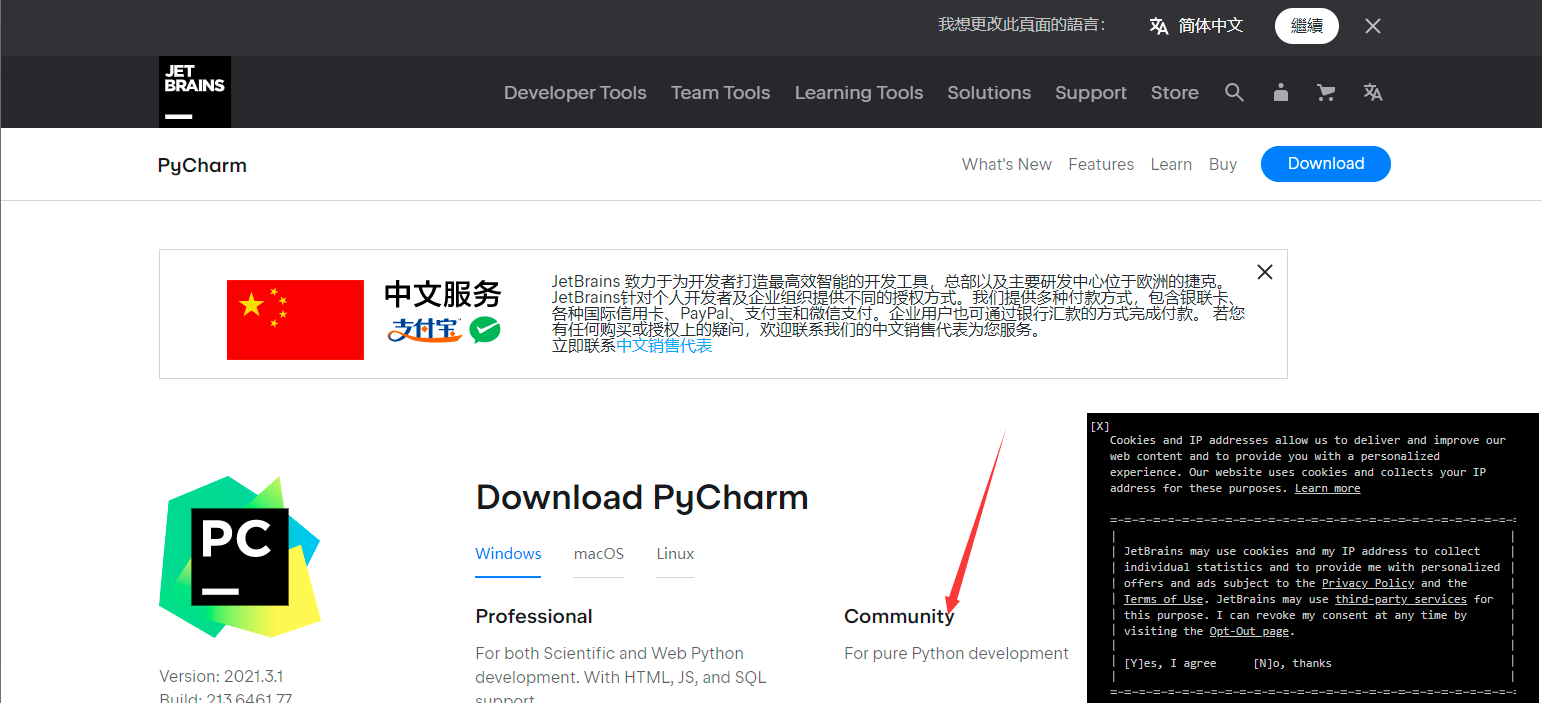Visit the Opt-Out page link
Image resolution: width=1542 pixels, height=703 pixels.
coord(1248,631)
